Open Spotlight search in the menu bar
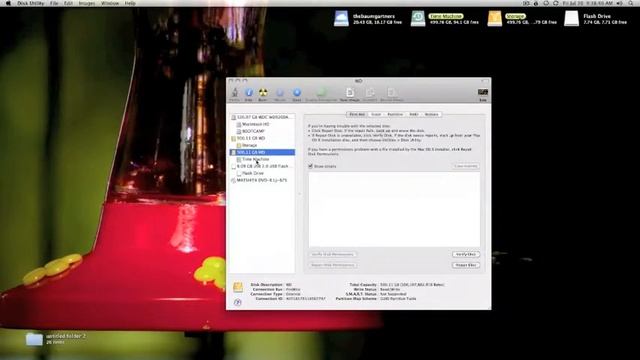This screenshot has height=360, width=640. (x=632, y=3)
